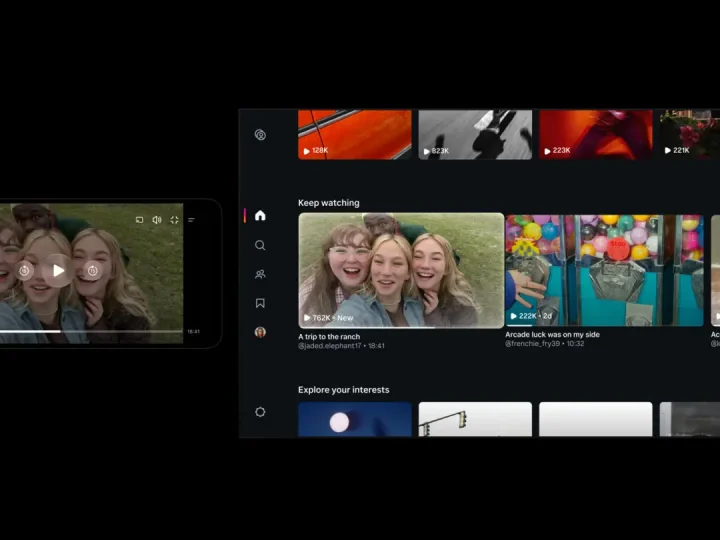Viewport: 720px width, 540px height.
Task: Select the 'A trip to the ranch' title
Action: [329, 337]
